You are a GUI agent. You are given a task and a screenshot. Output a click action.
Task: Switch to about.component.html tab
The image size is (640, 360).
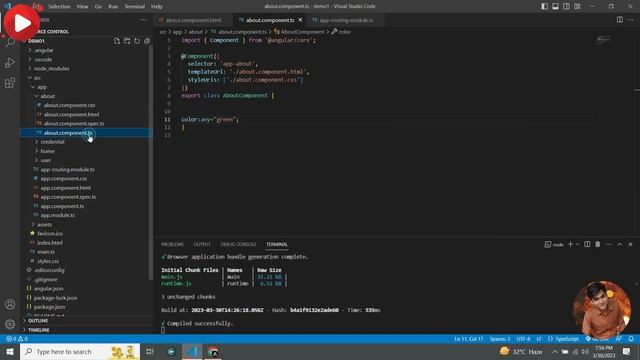(x=193, y=20)
